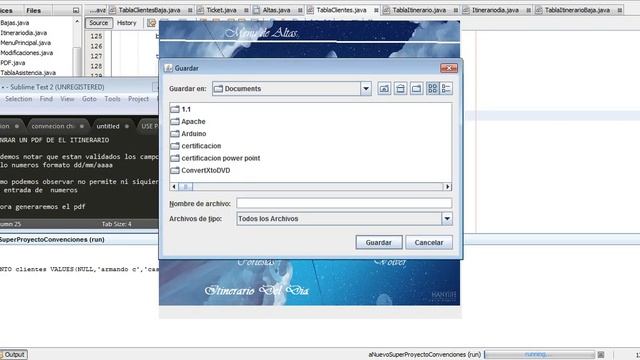The height and width of the screenshot is (360, 640).
Task: Click file list scrollbar right arrow
Action: point(448,187)
